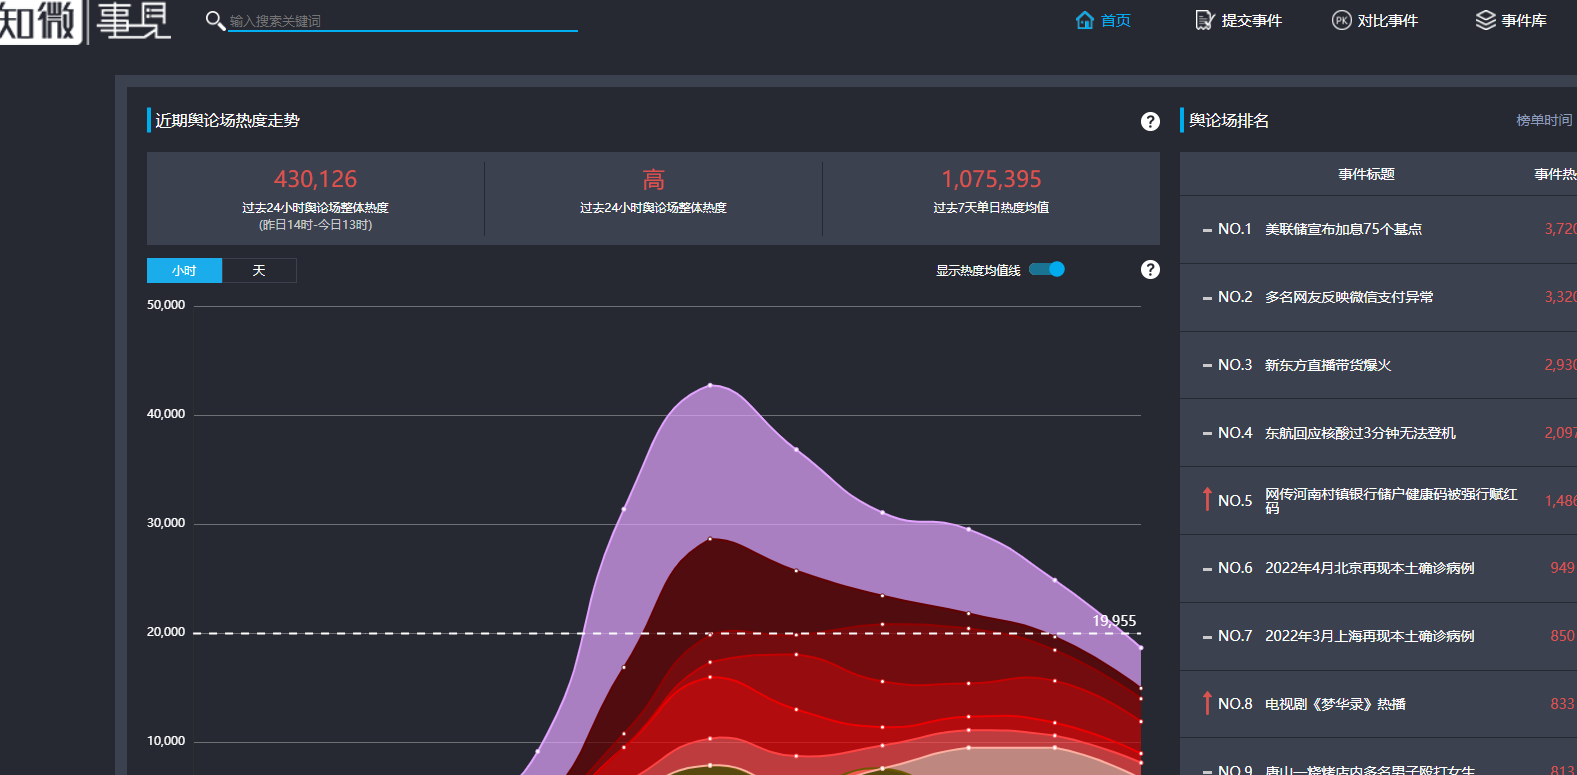Click the 20,000 y-axis label
This screenshot has height=775, width=1577.
tap(166, 632)
